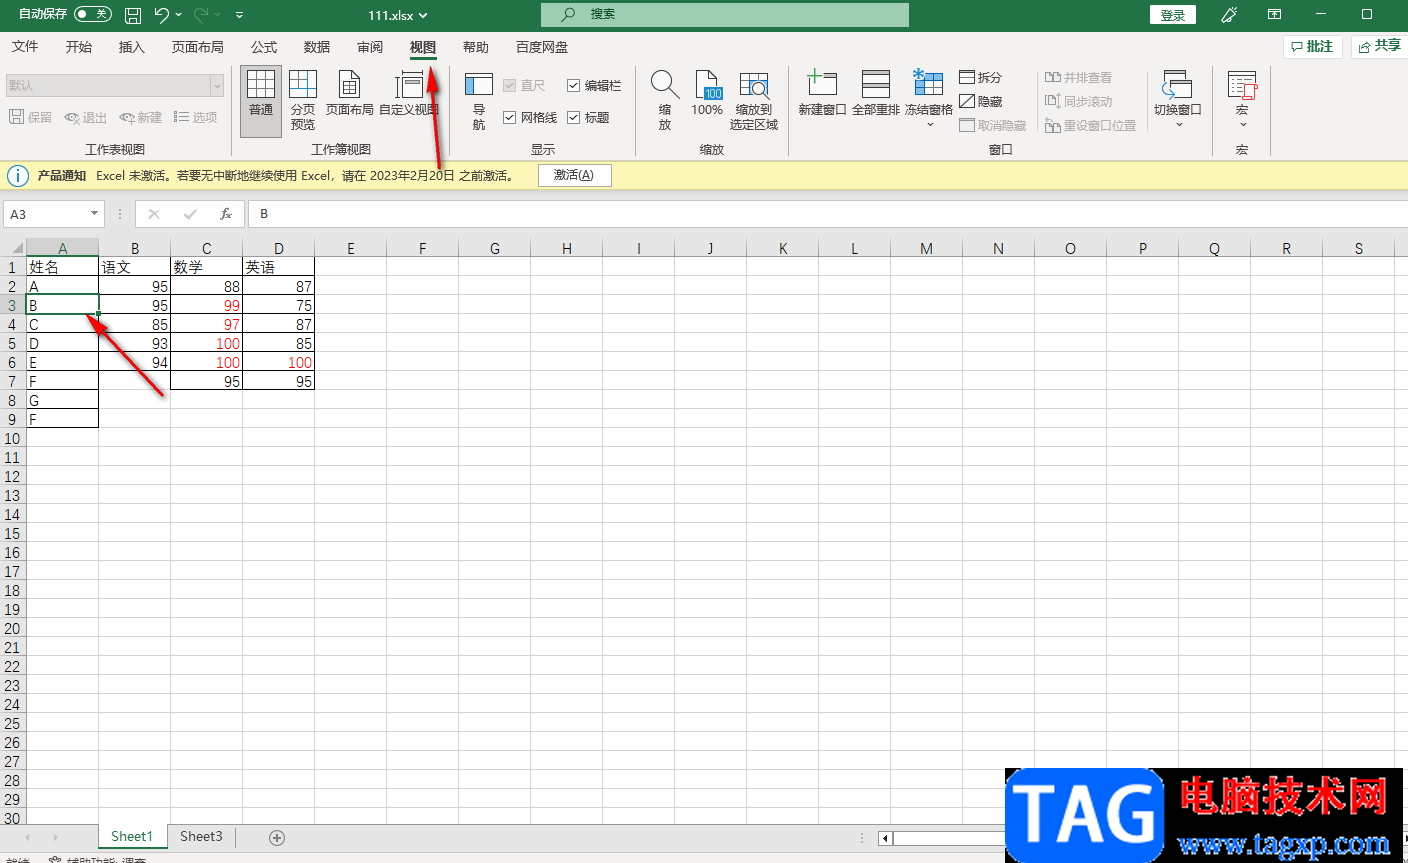1408x863 pixels.
Task: Open the Quick Access Toolbar customize dropdown
Action: 239,16
